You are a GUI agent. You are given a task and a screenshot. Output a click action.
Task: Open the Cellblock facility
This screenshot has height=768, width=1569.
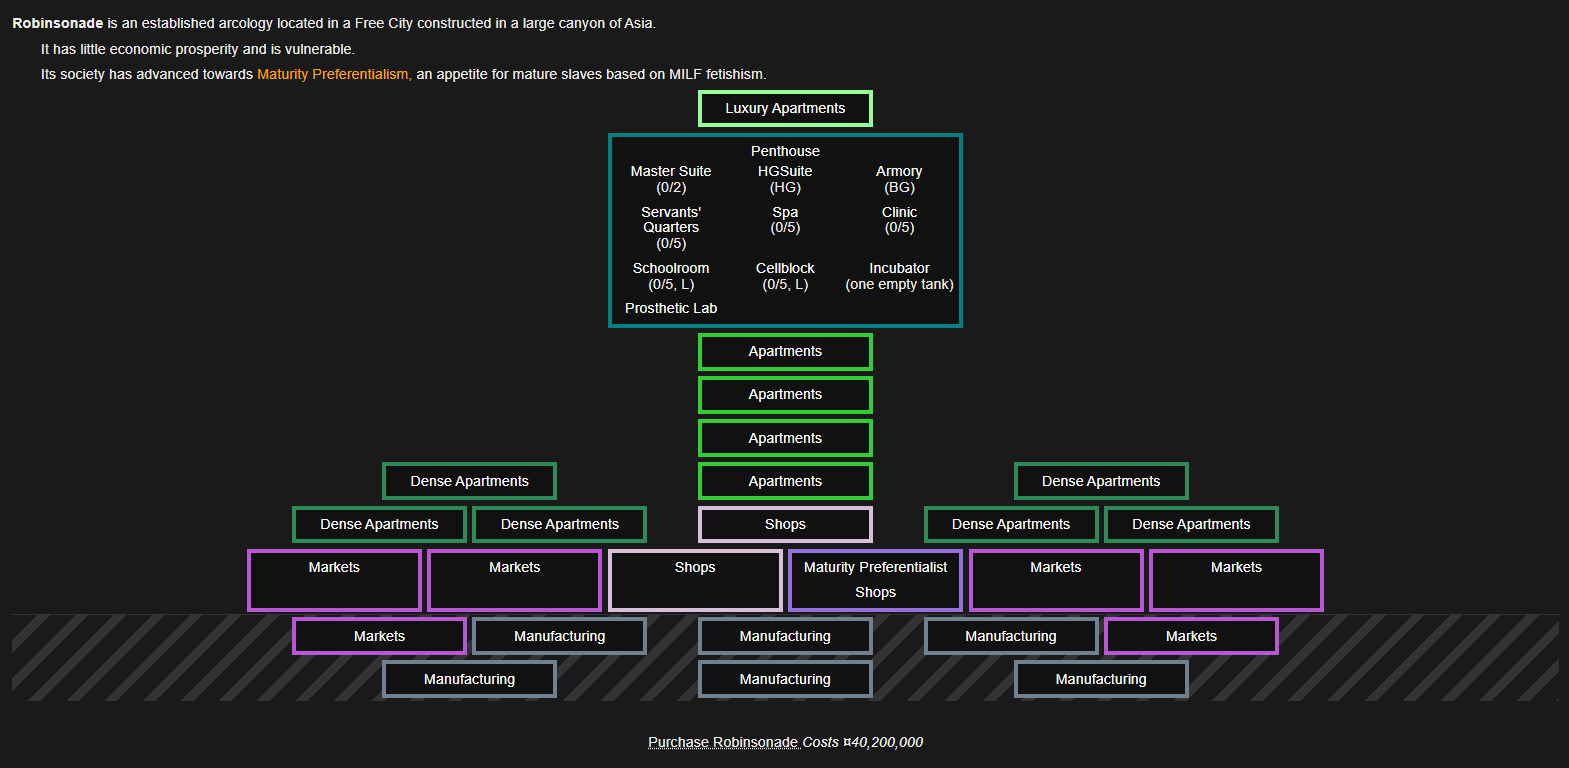tap(785, 268)
